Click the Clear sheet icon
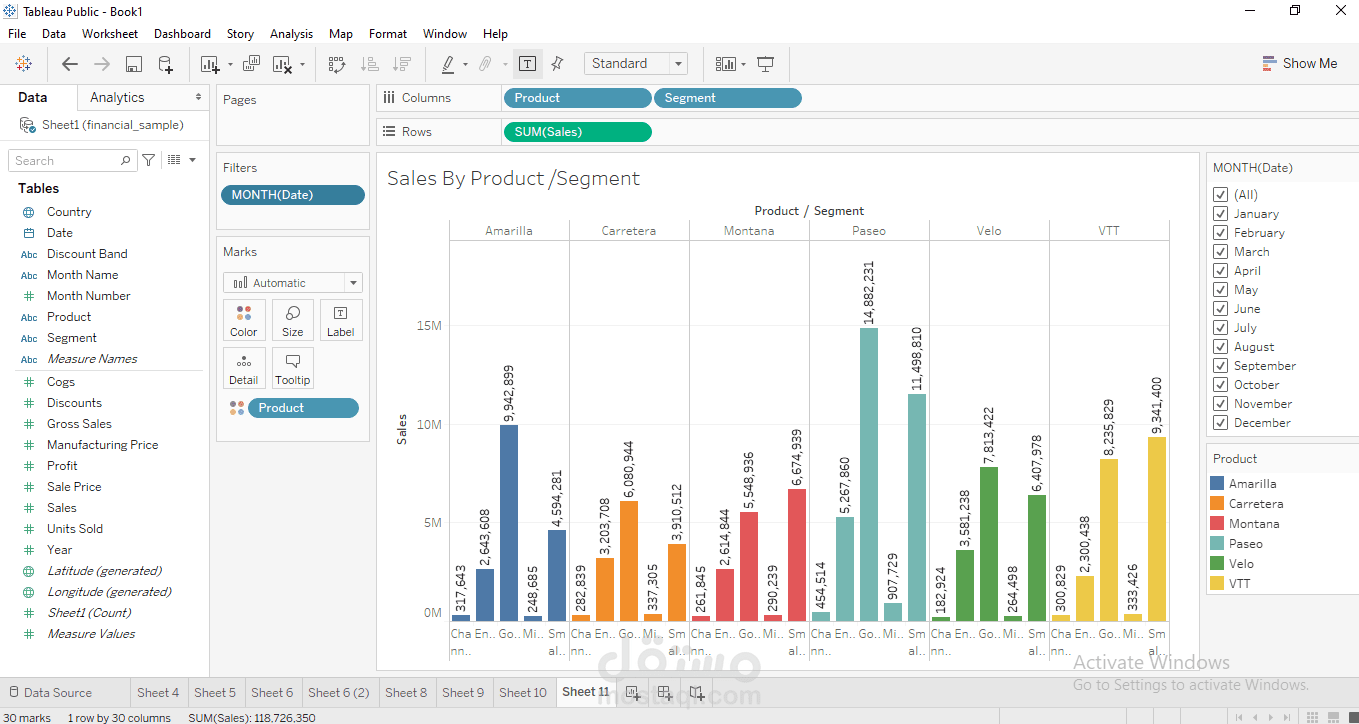Screen dimensions: 1359x724 (x=283, y=64)
